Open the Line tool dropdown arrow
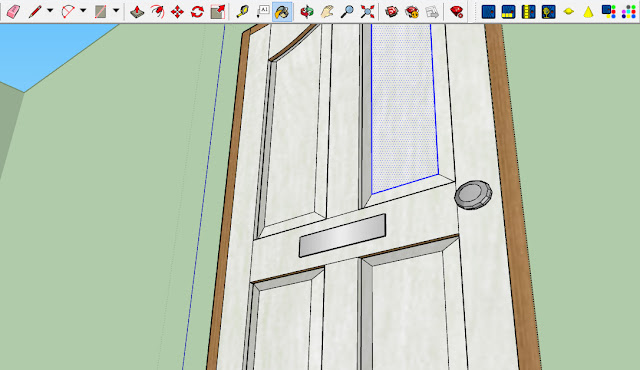Screen dimensions: 640x370 pos(50,11)
